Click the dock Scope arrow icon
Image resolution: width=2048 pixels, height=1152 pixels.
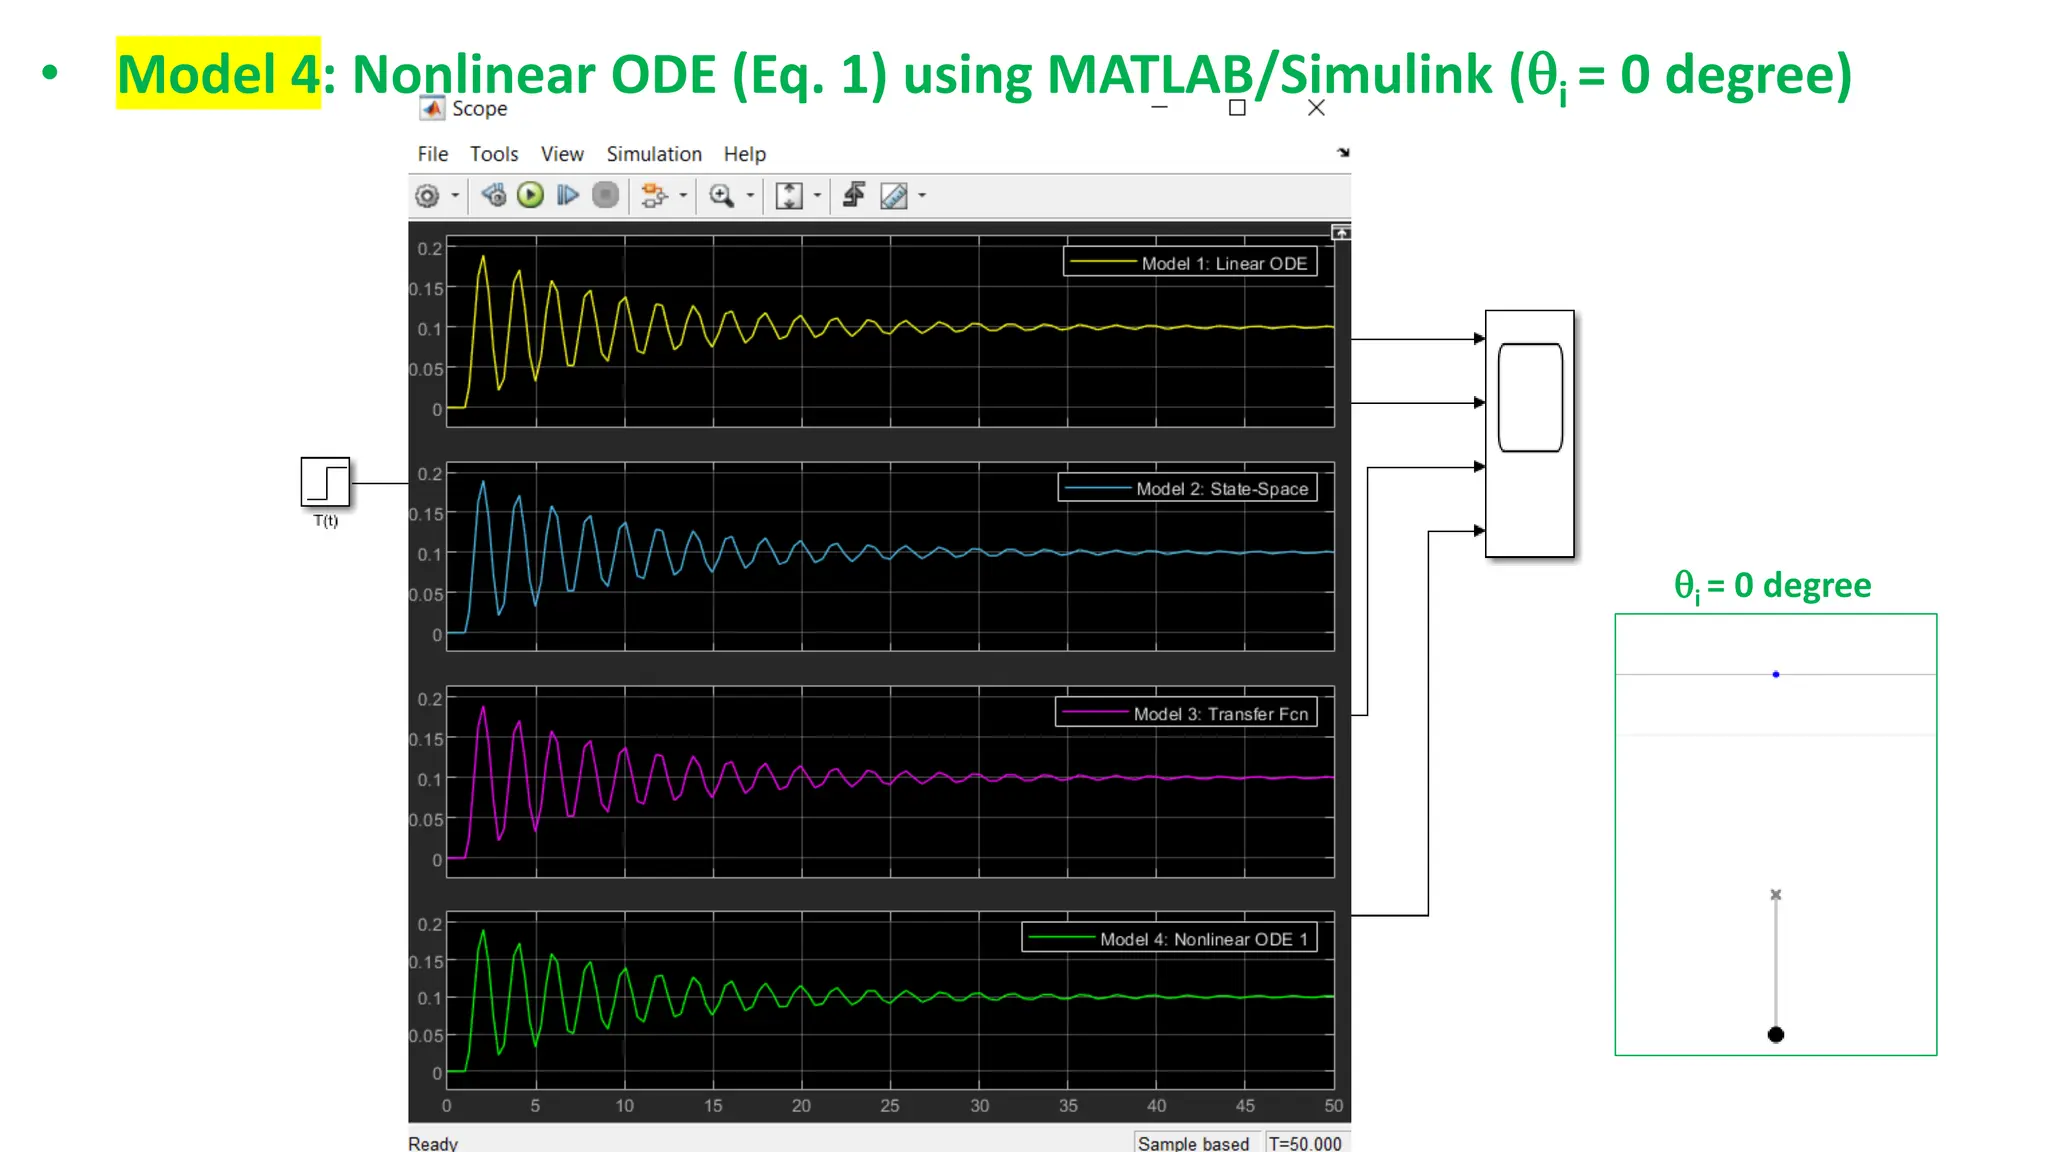click(1343, 152)
